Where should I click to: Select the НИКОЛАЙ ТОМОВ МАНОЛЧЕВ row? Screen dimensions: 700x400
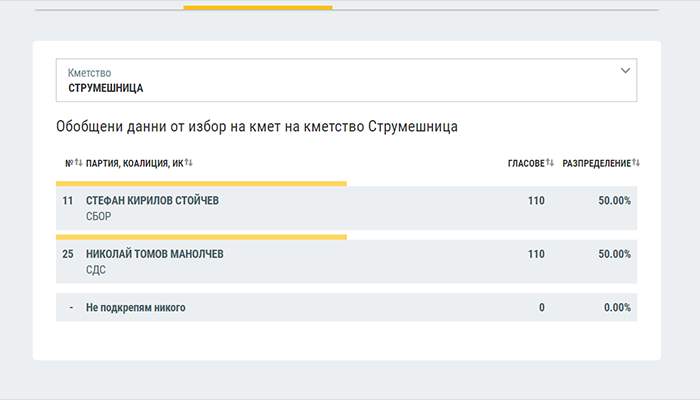(x=155, y=254)
